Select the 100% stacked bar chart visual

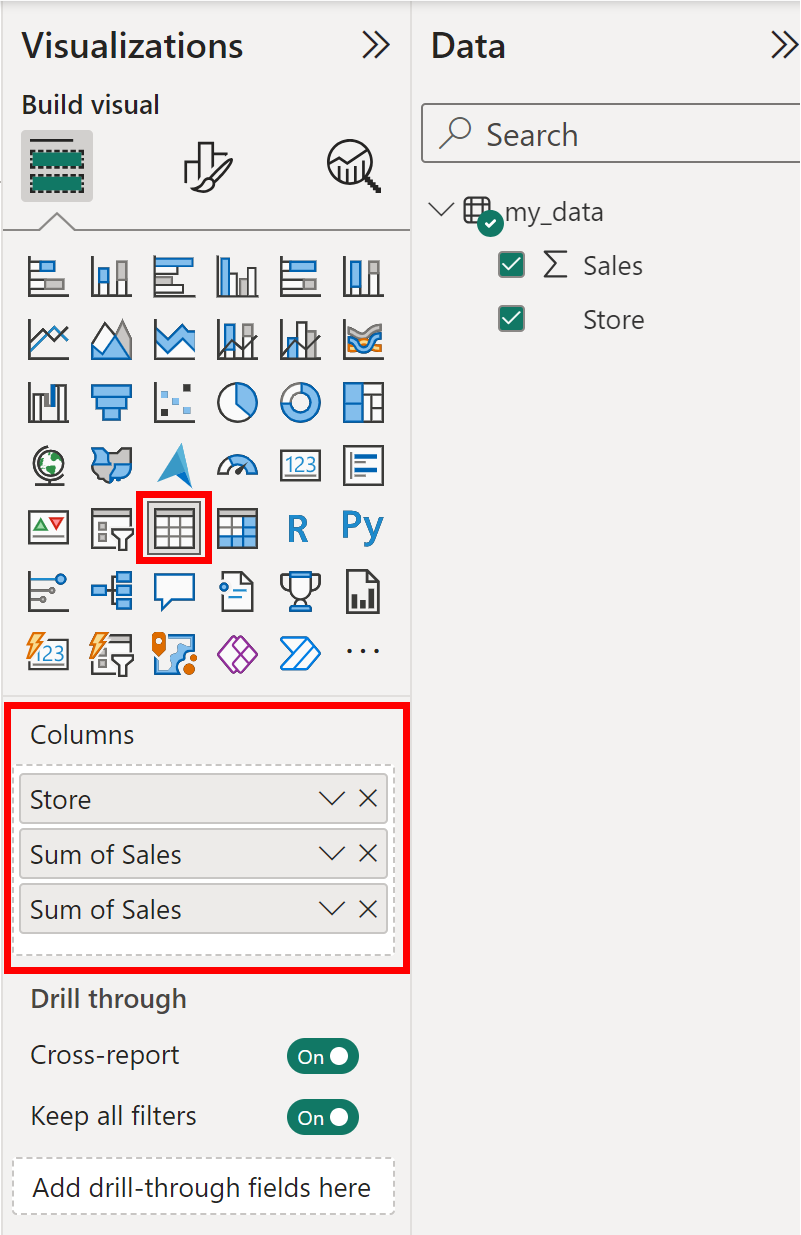[300, 277]
